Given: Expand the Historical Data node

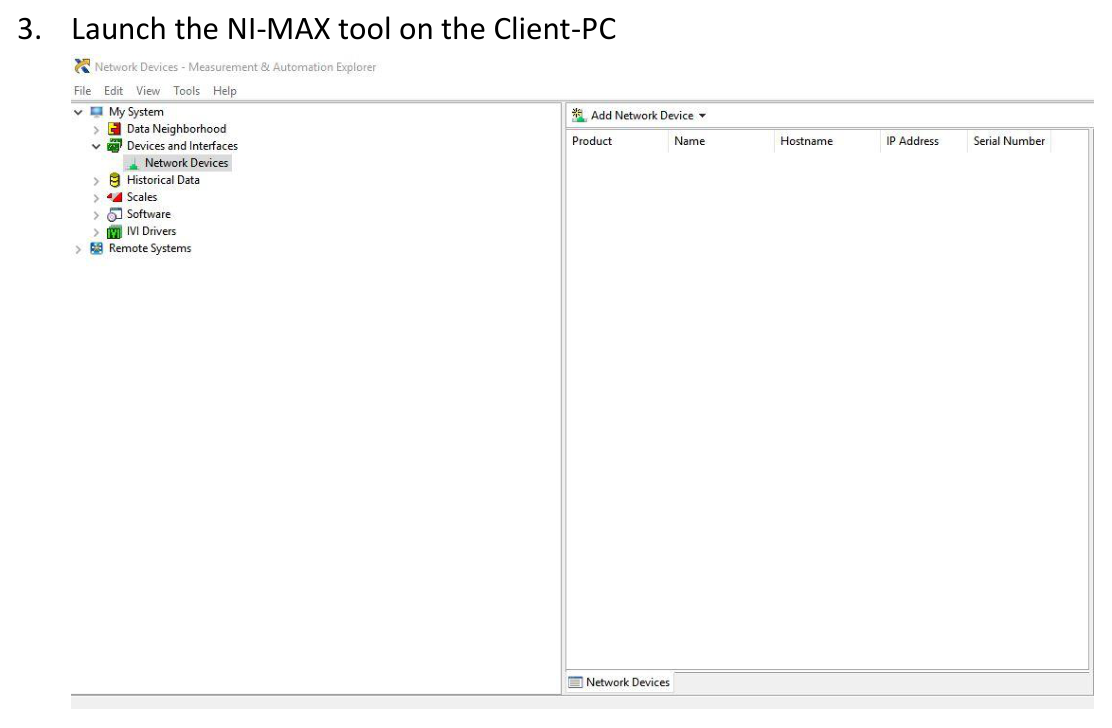Looking at the screenshot, I should point(96,181).
